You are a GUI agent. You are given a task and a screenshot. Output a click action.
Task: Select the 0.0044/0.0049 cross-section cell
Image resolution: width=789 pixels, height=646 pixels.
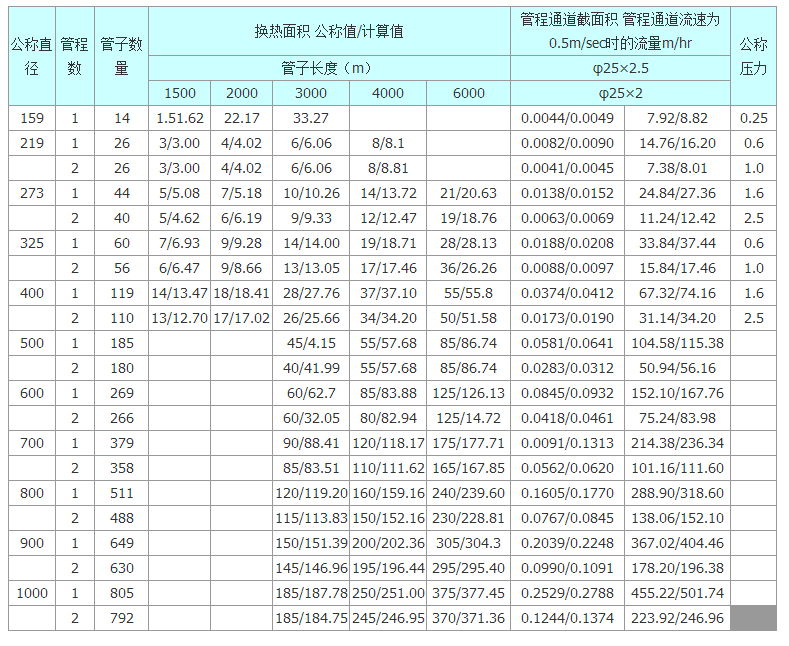(x=567, y=118)
